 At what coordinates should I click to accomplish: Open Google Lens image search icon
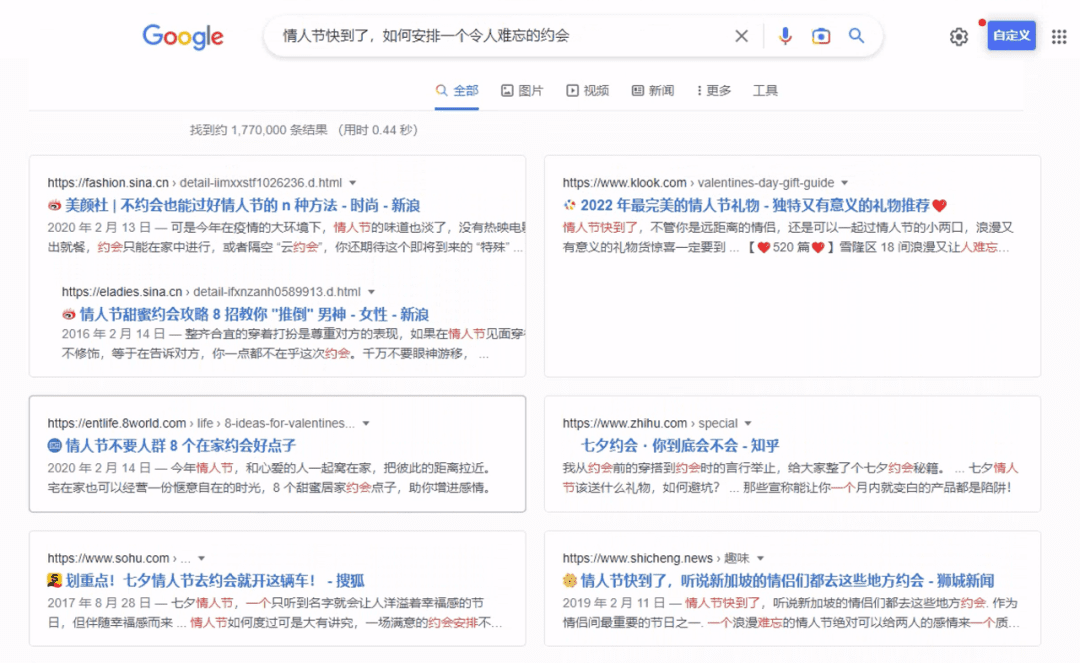coord(821,35)
